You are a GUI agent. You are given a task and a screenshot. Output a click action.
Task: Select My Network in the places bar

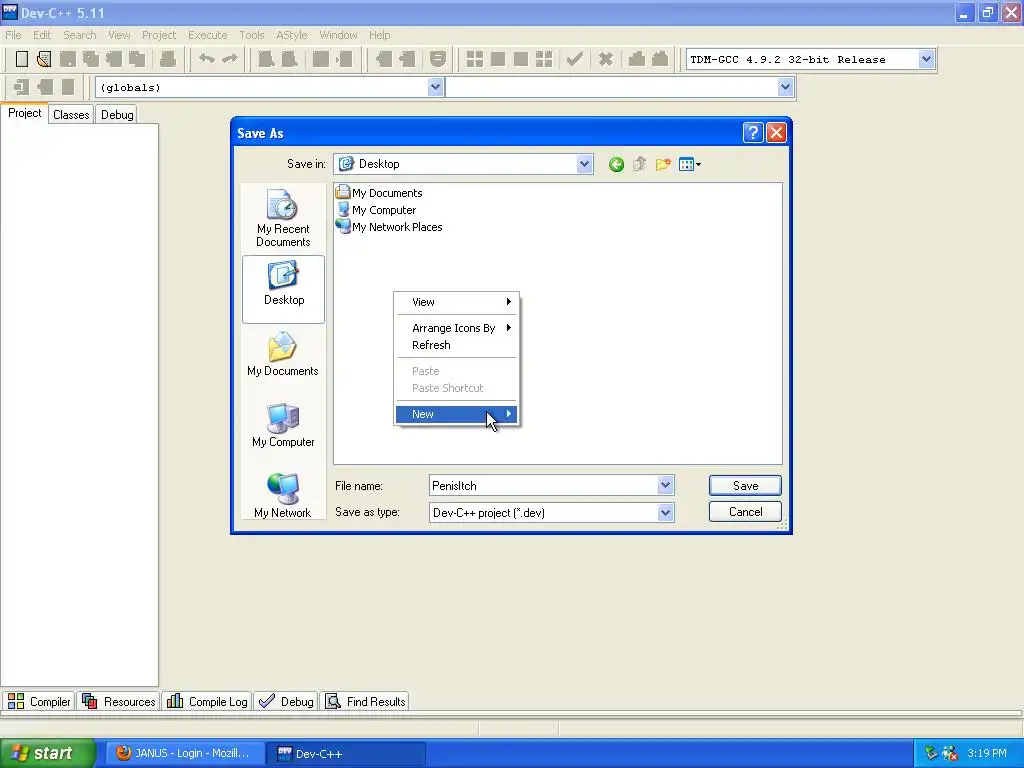pyautogui.click(x=283, y=496)
